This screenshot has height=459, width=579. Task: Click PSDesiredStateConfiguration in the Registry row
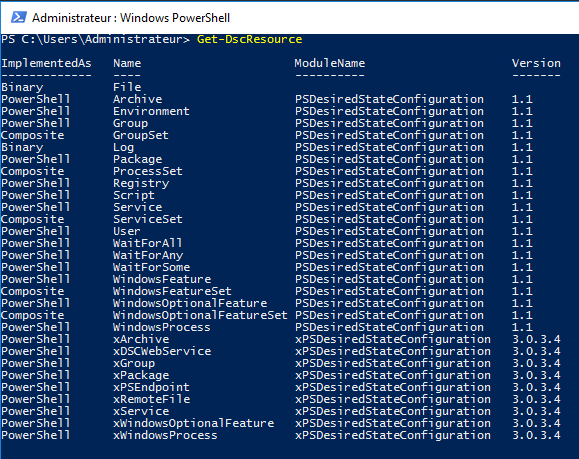tap(390, 183)
